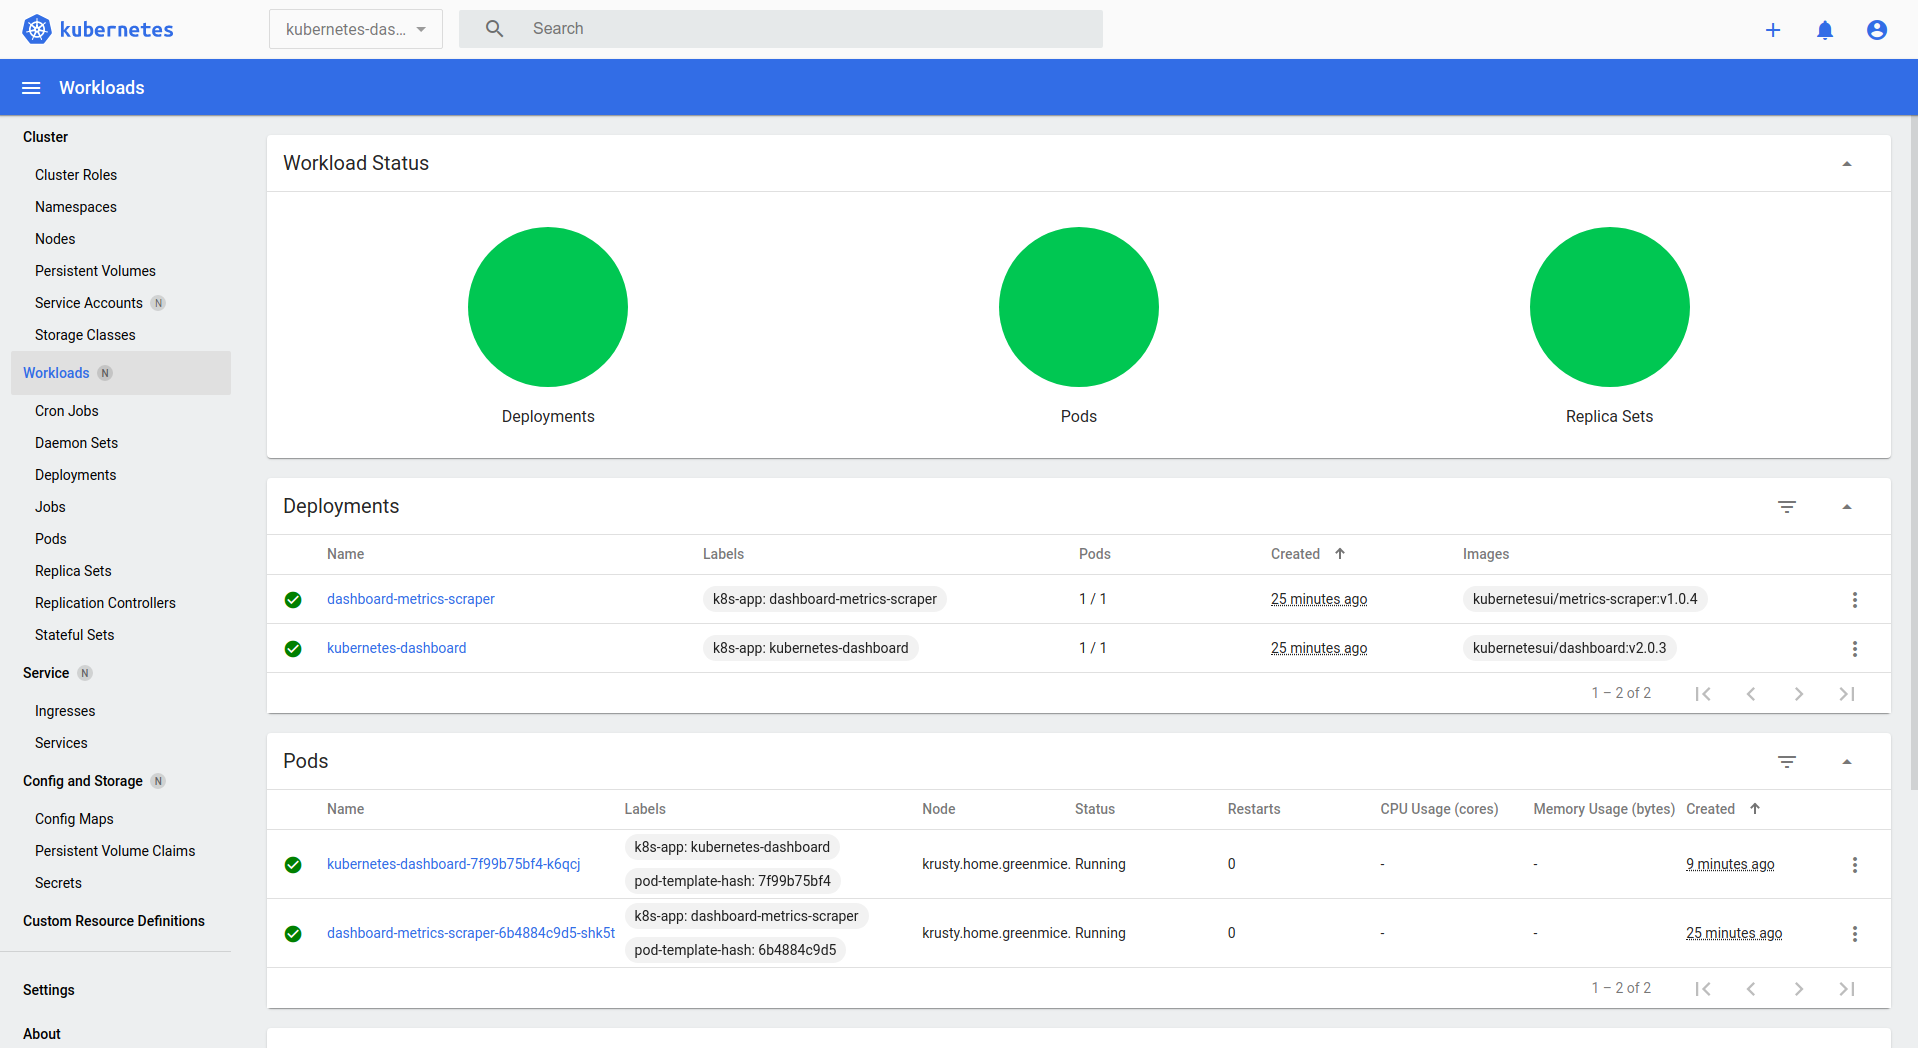Open Daemon Sets in sidebar
The height and width of the screenshot is (1048, 1918).
pos(76,443)
